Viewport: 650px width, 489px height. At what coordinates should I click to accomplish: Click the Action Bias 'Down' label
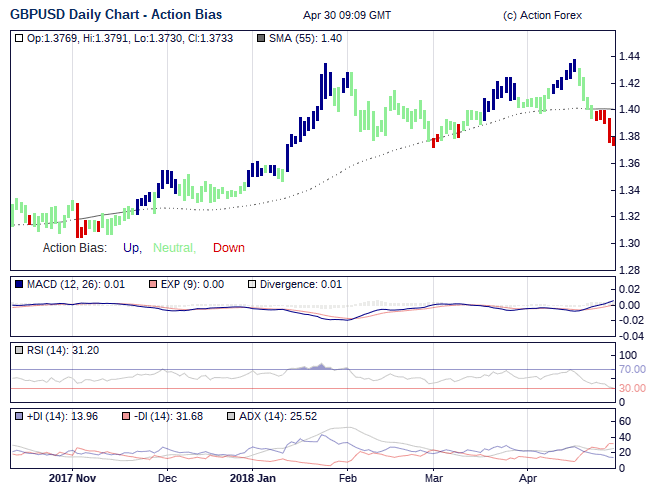(x=228, y=248)
